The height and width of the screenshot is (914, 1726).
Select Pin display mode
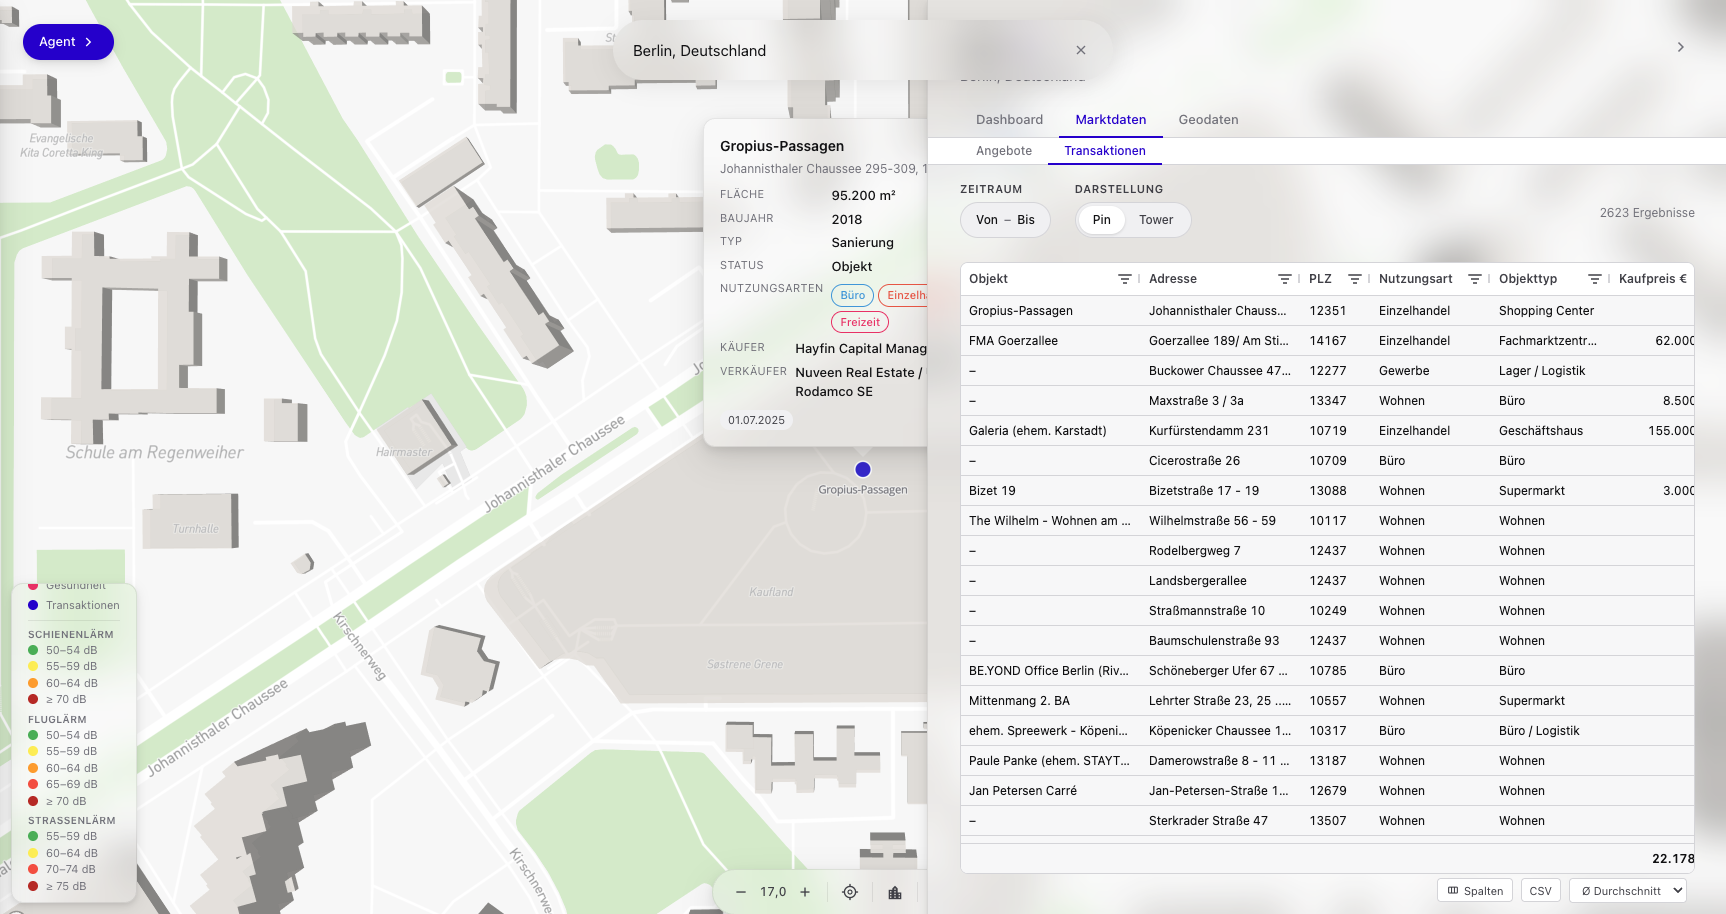pyautogui.click(x=1101, y=220)
